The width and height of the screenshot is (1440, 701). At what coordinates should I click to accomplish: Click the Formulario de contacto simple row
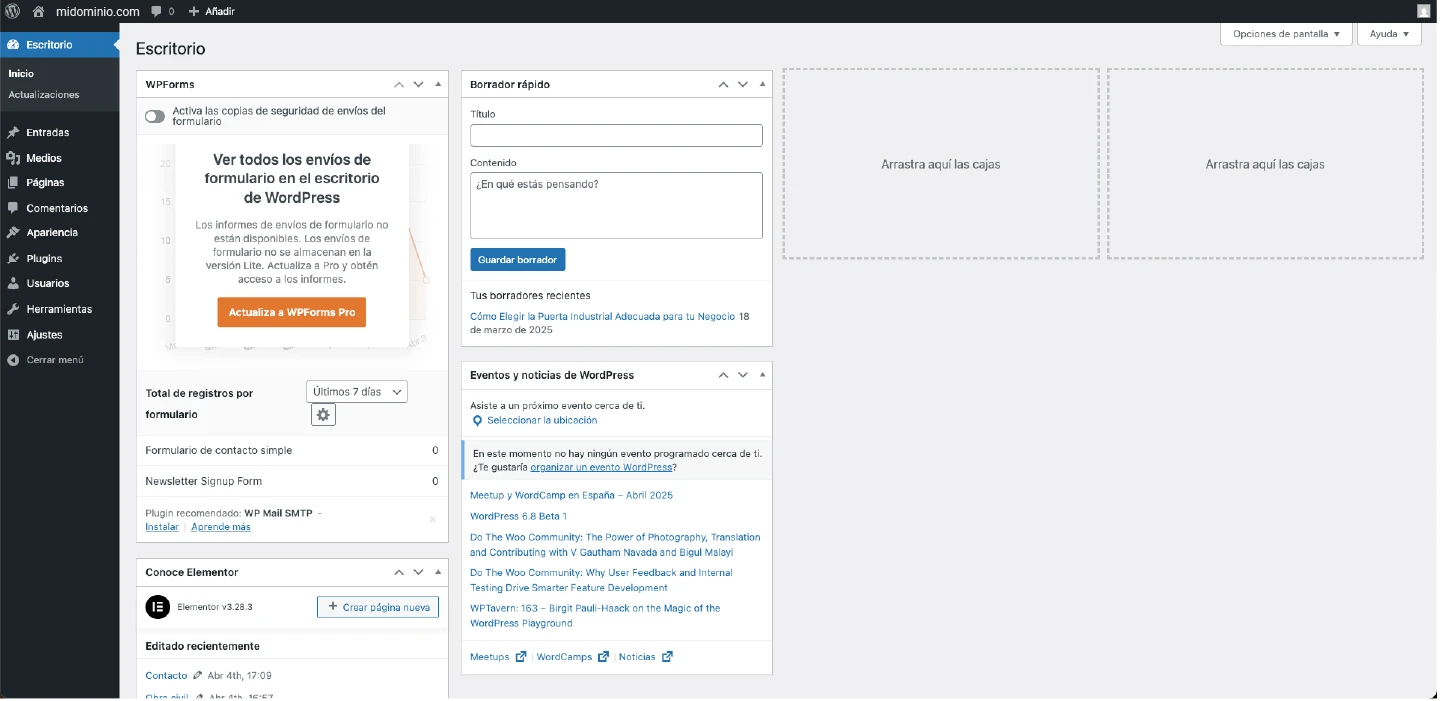click(292, 451)
